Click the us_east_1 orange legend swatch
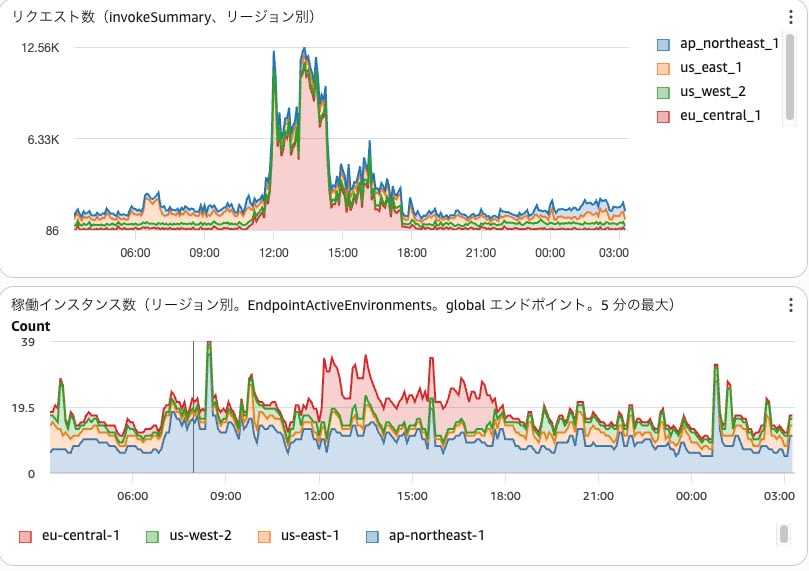This screenshot has height=571, width=809. [663, 68]
